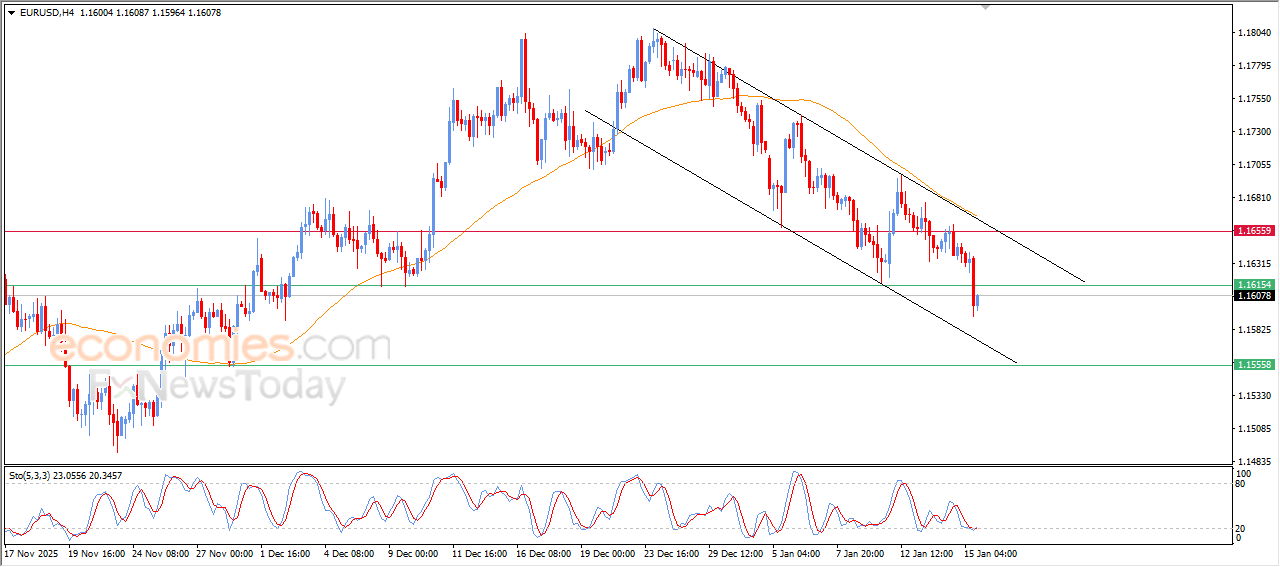Click the 15 Jan 04:00 time label
The width and height of the screenshot is (1280, 567).
992,553
